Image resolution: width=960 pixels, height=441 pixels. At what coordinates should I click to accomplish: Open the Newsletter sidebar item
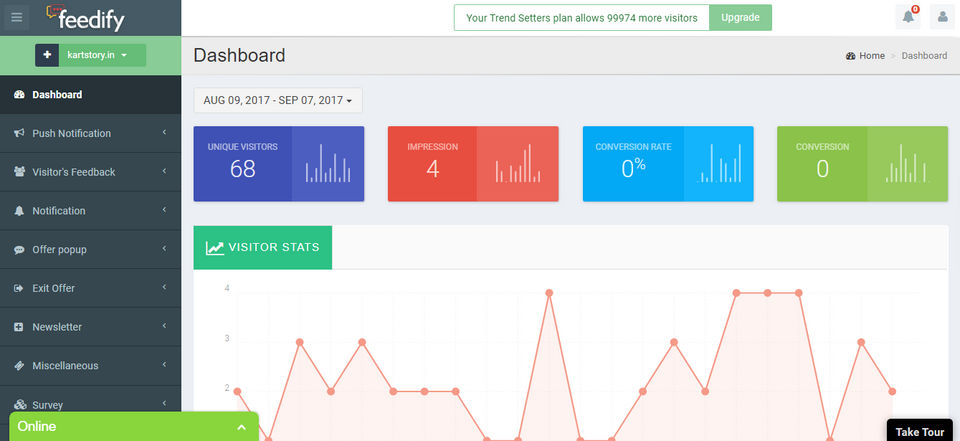[x=91, y=327]
